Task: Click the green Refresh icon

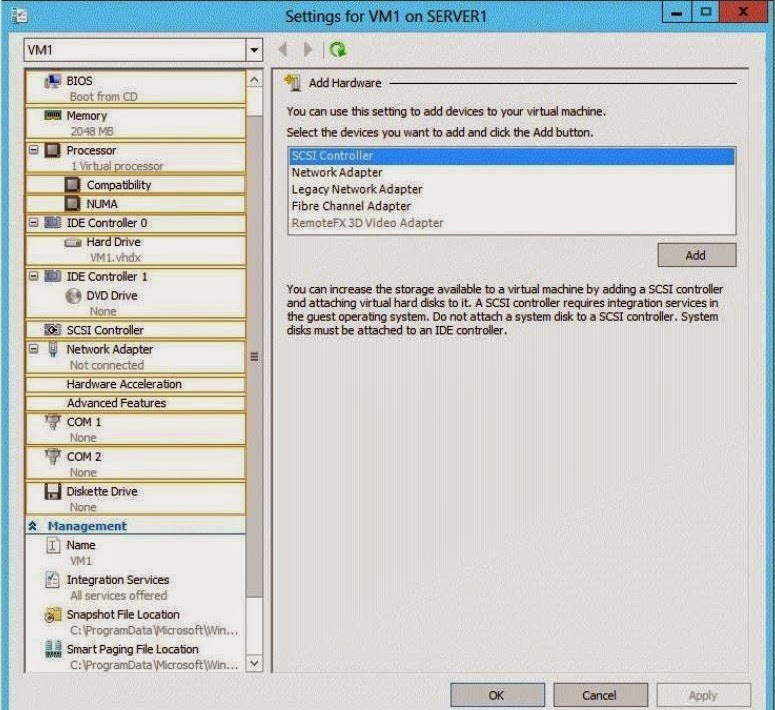Action: tap(338, 49)
